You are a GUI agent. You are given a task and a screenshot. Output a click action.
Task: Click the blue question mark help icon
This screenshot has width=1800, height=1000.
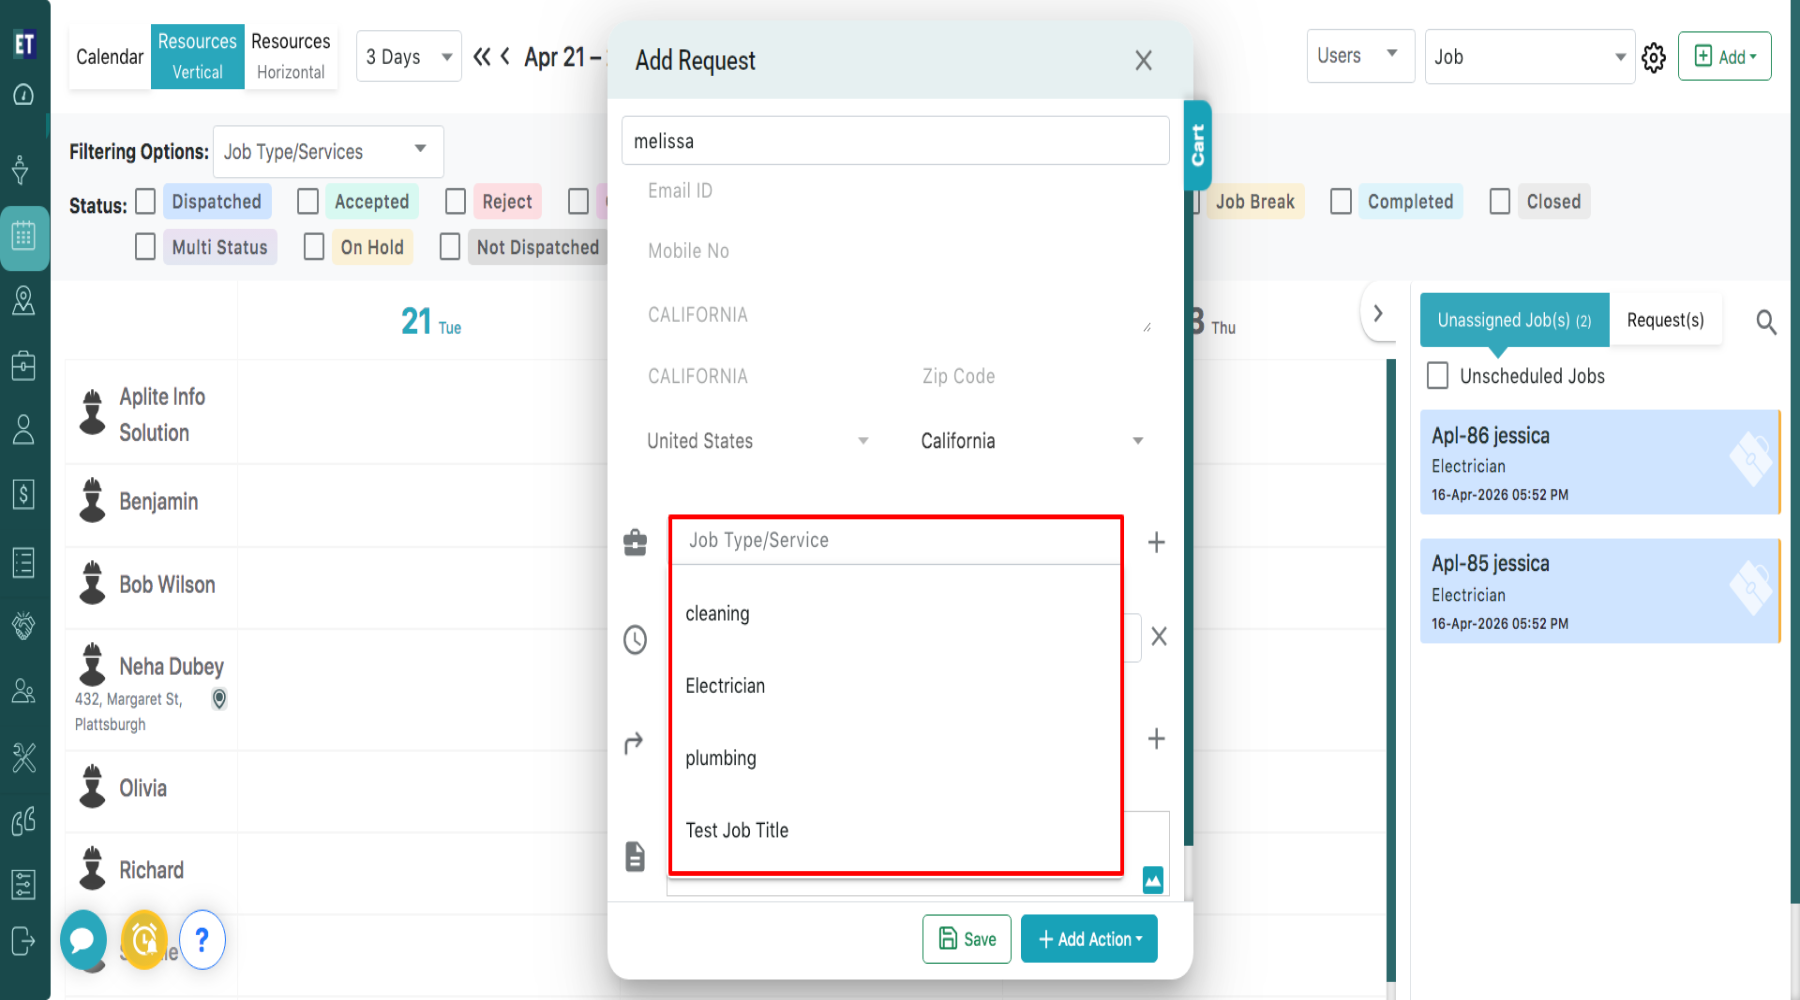point(202,940)
